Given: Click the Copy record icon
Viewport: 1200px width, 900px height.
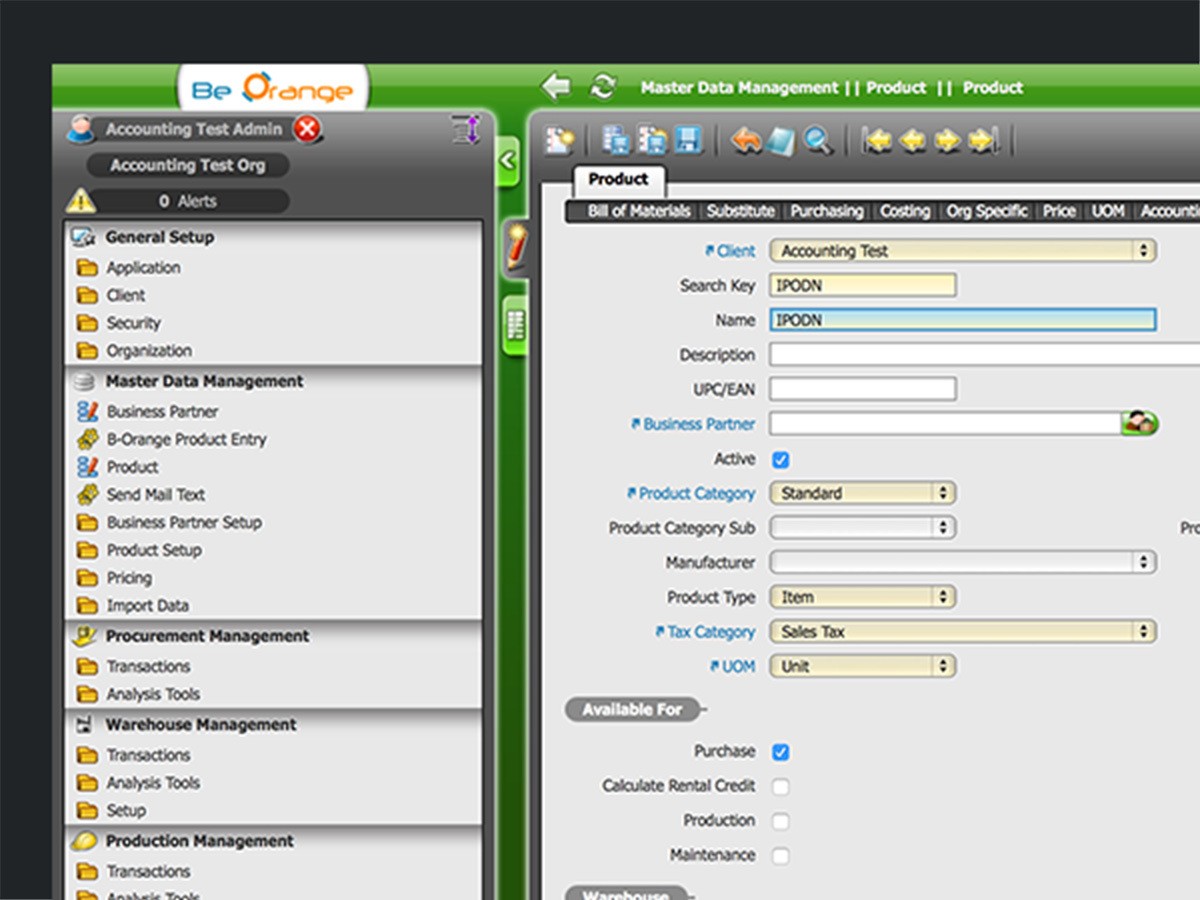Looking at the screenshot, I should point(613,140).
